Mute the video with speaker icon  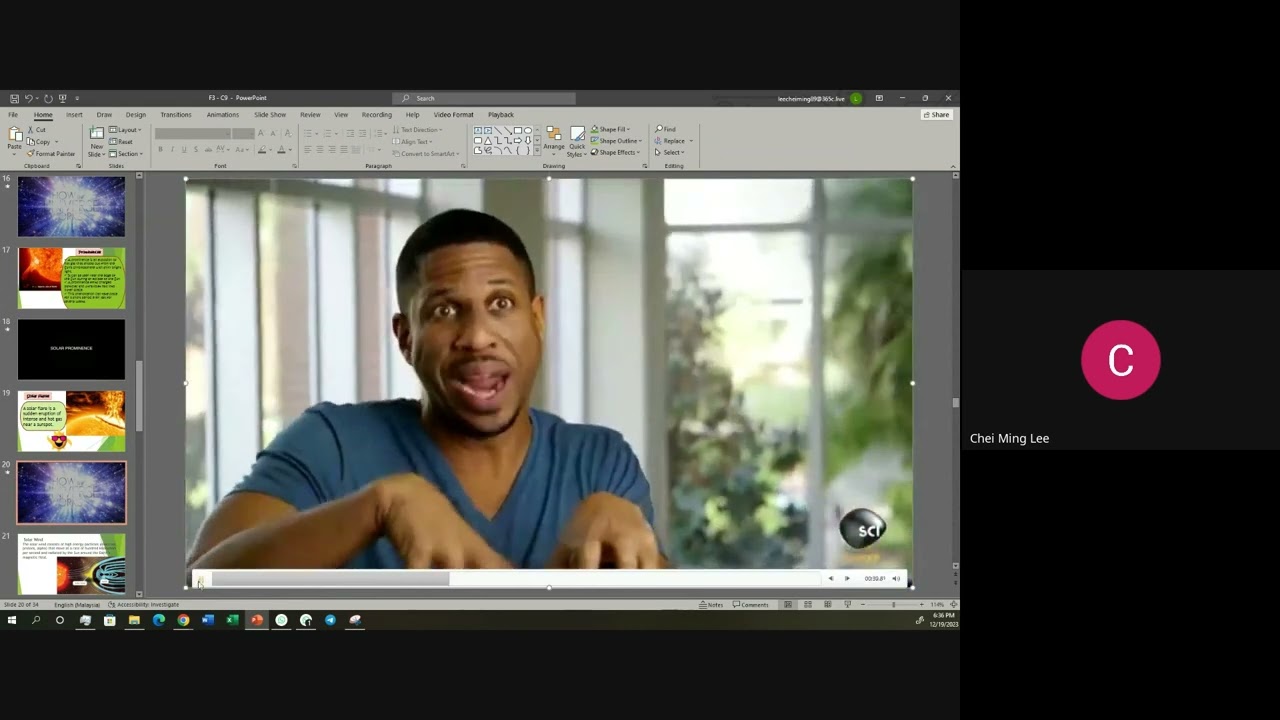click(x=896, y=578)
